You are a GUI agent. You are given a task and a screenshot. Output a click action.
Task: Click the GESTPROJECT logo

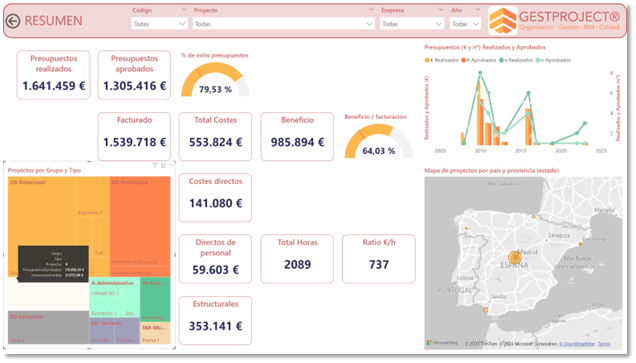[555, 21]
